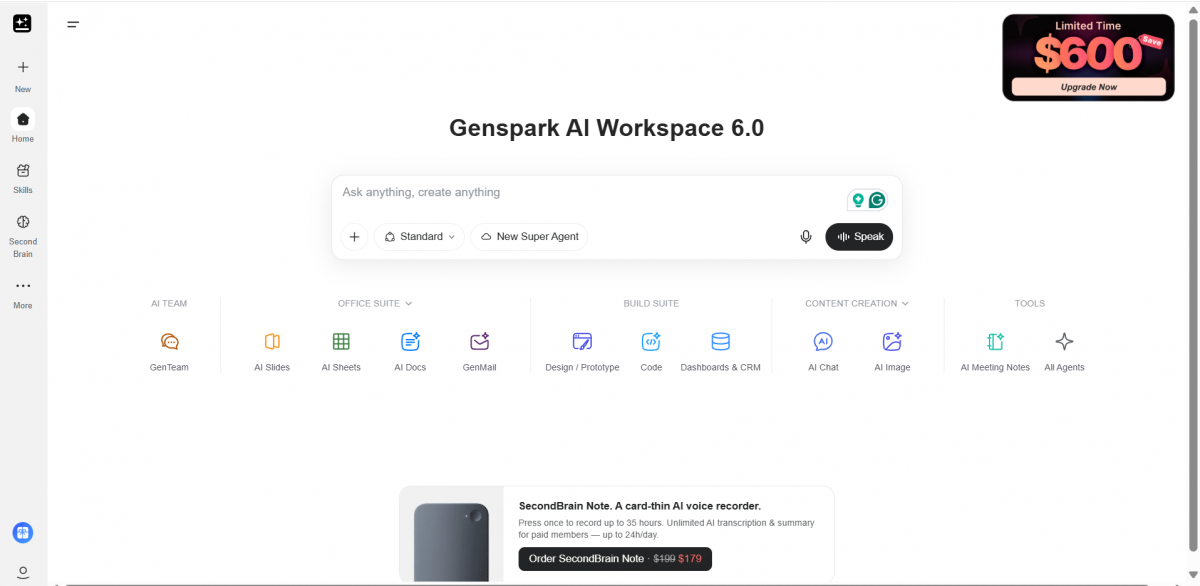This screenshot has width=1200, height=586.
Task: Click the BUILD SUITE category label
Action: click(651, 303)
